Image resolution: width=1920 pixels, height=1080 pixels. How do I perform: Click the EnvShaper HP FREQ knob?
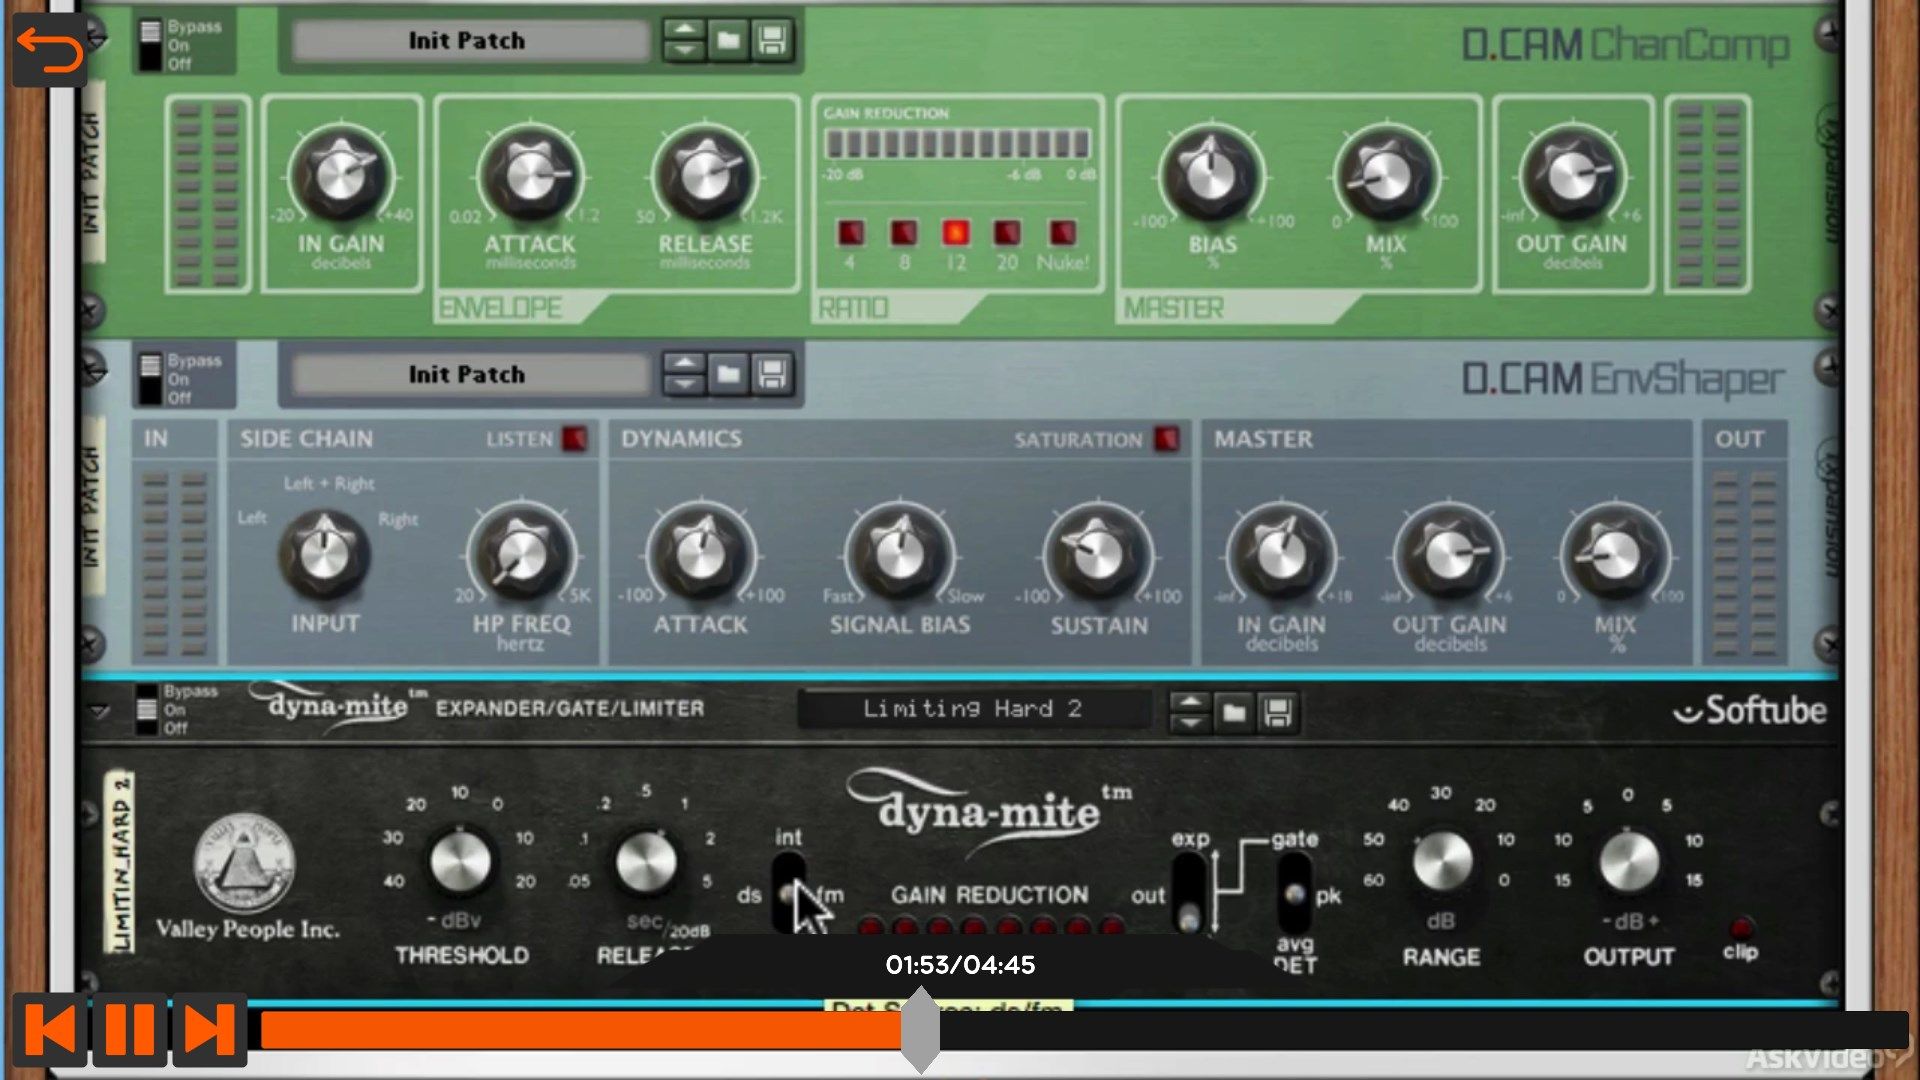click(521, 555)
